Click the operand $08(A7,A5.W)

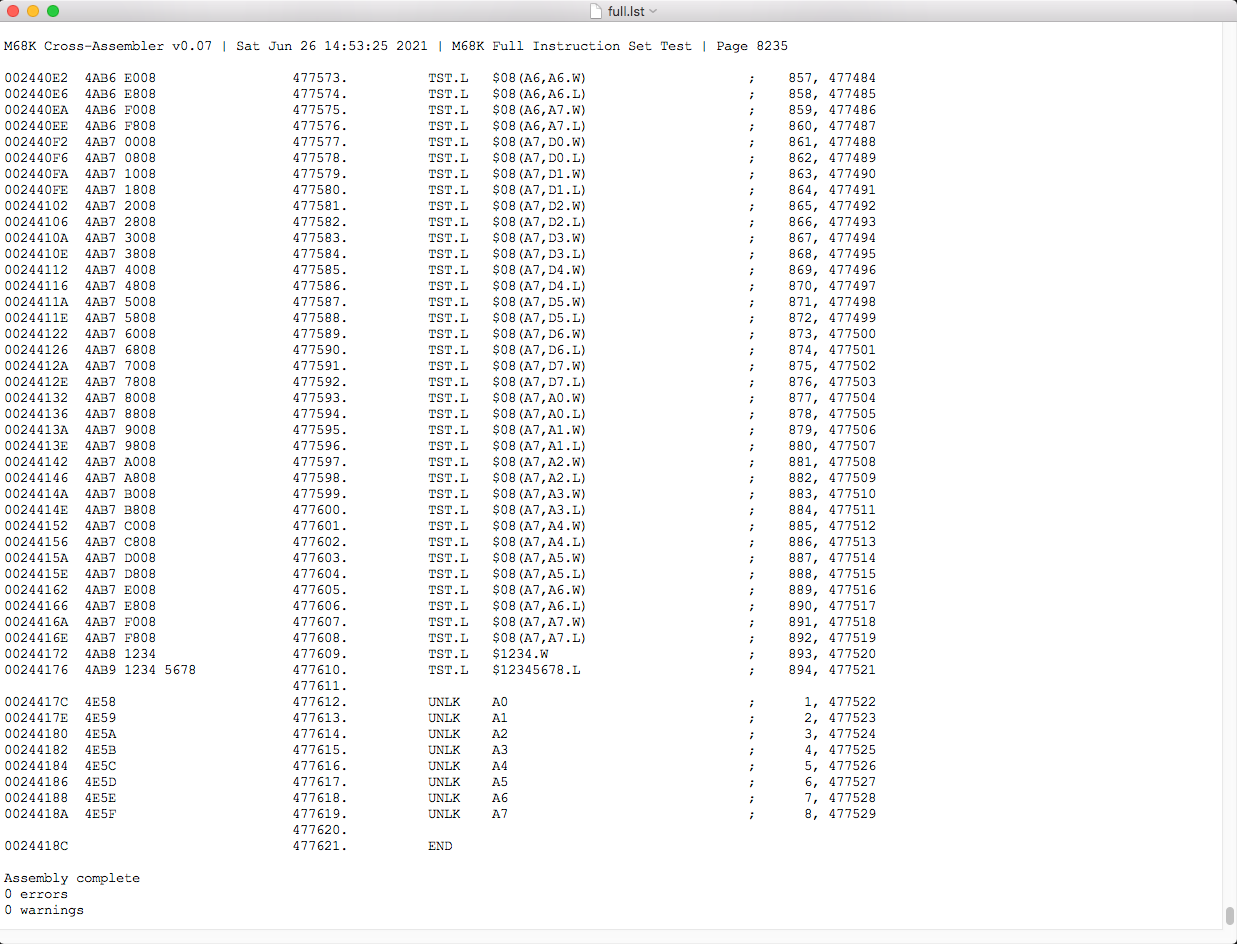540,558
